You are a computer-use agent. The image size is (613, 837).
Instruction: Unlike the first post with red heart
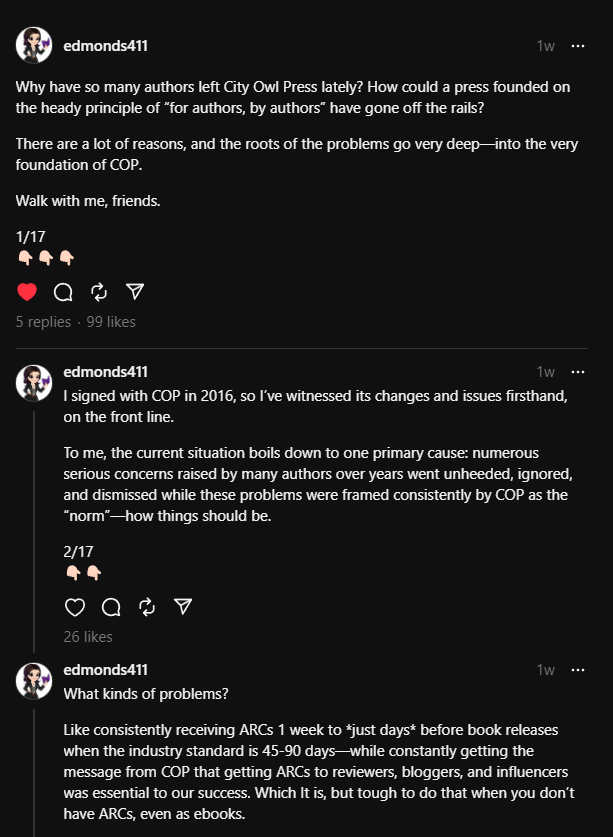point(27,292)
